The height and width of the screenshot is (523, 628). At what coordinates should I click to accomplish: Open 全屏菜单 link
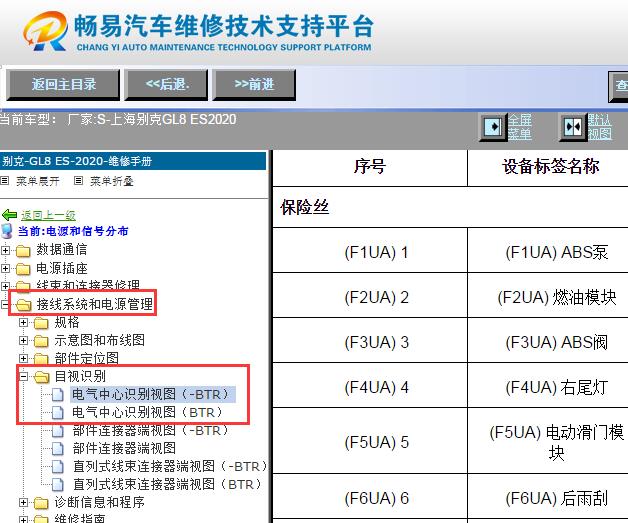pyautogui.click(x=520, y=127)
